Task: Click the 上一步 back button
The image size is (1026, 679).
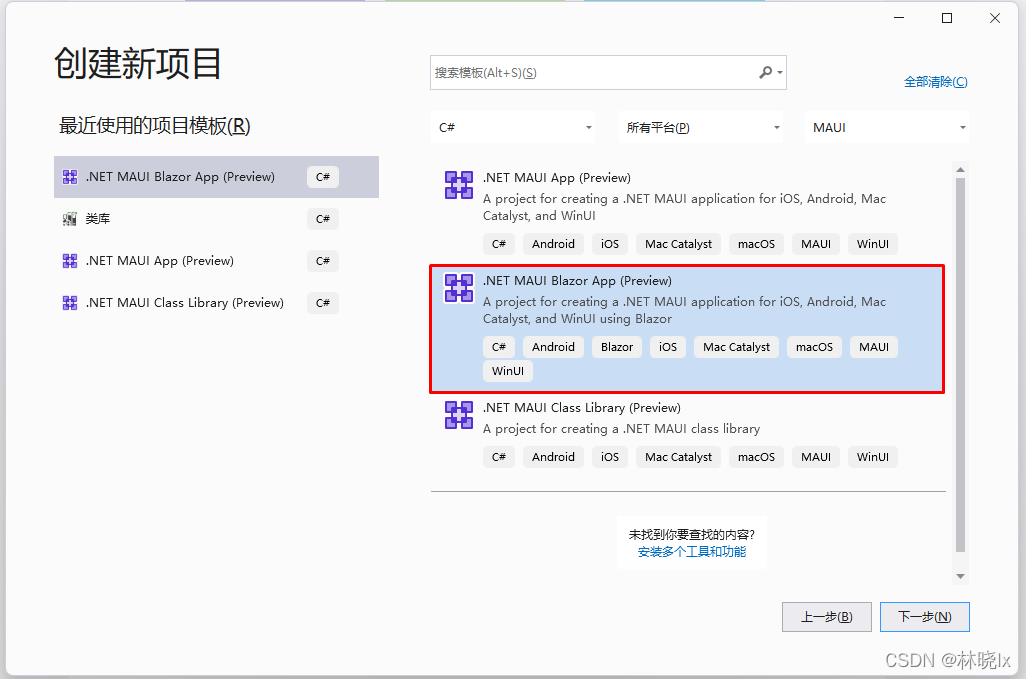Action: [x=826, y=617]
